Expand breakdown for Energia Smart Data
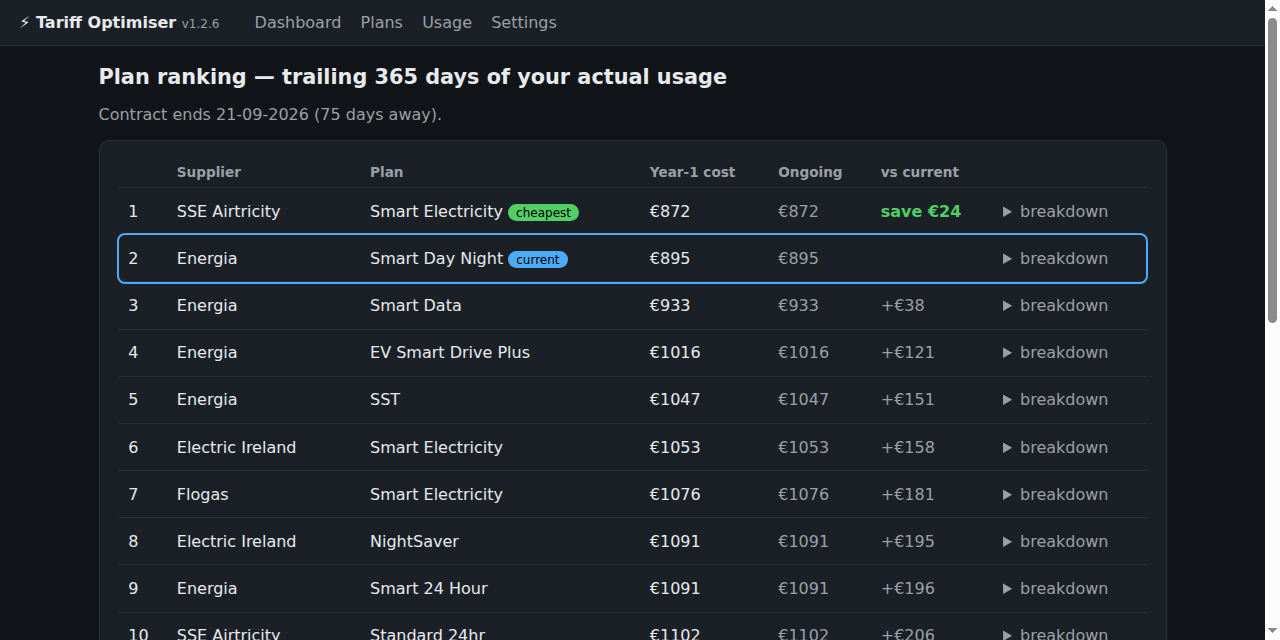The width and height of the screenshot is (1280, 640). tap(1055, 305)
